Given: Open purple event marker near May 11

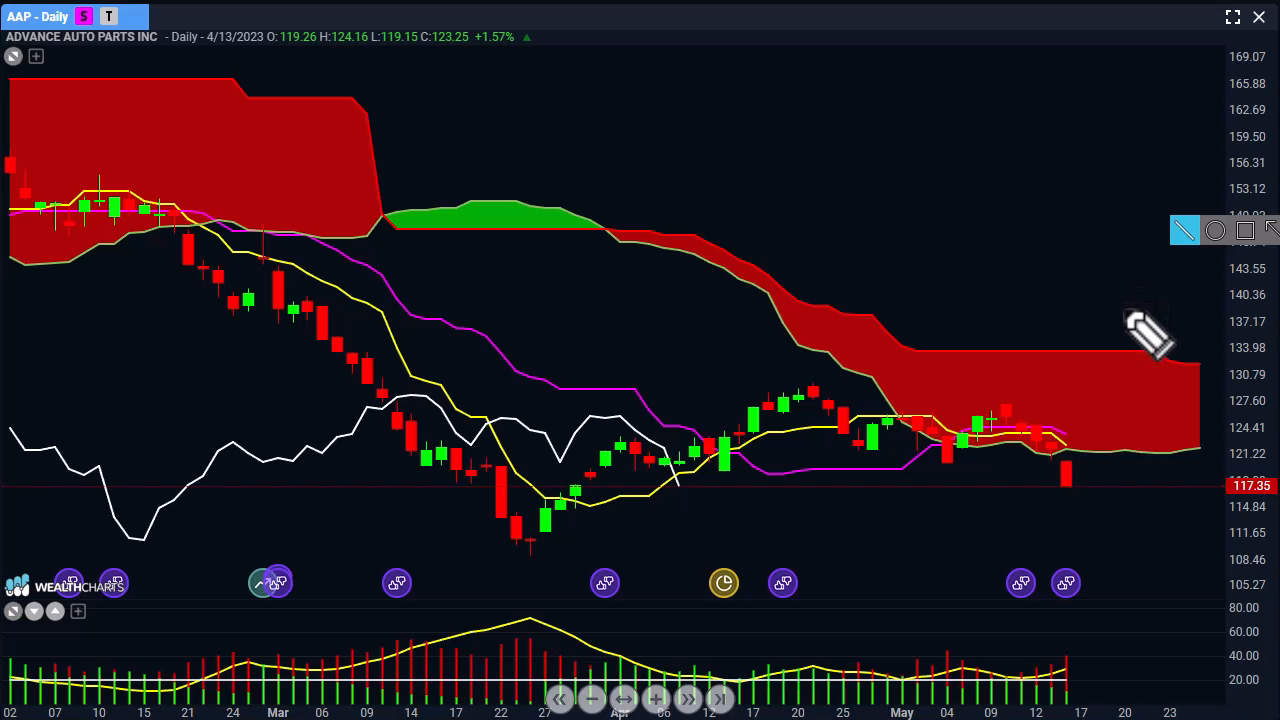Looking at the screenshot, I should point(1021,583).
